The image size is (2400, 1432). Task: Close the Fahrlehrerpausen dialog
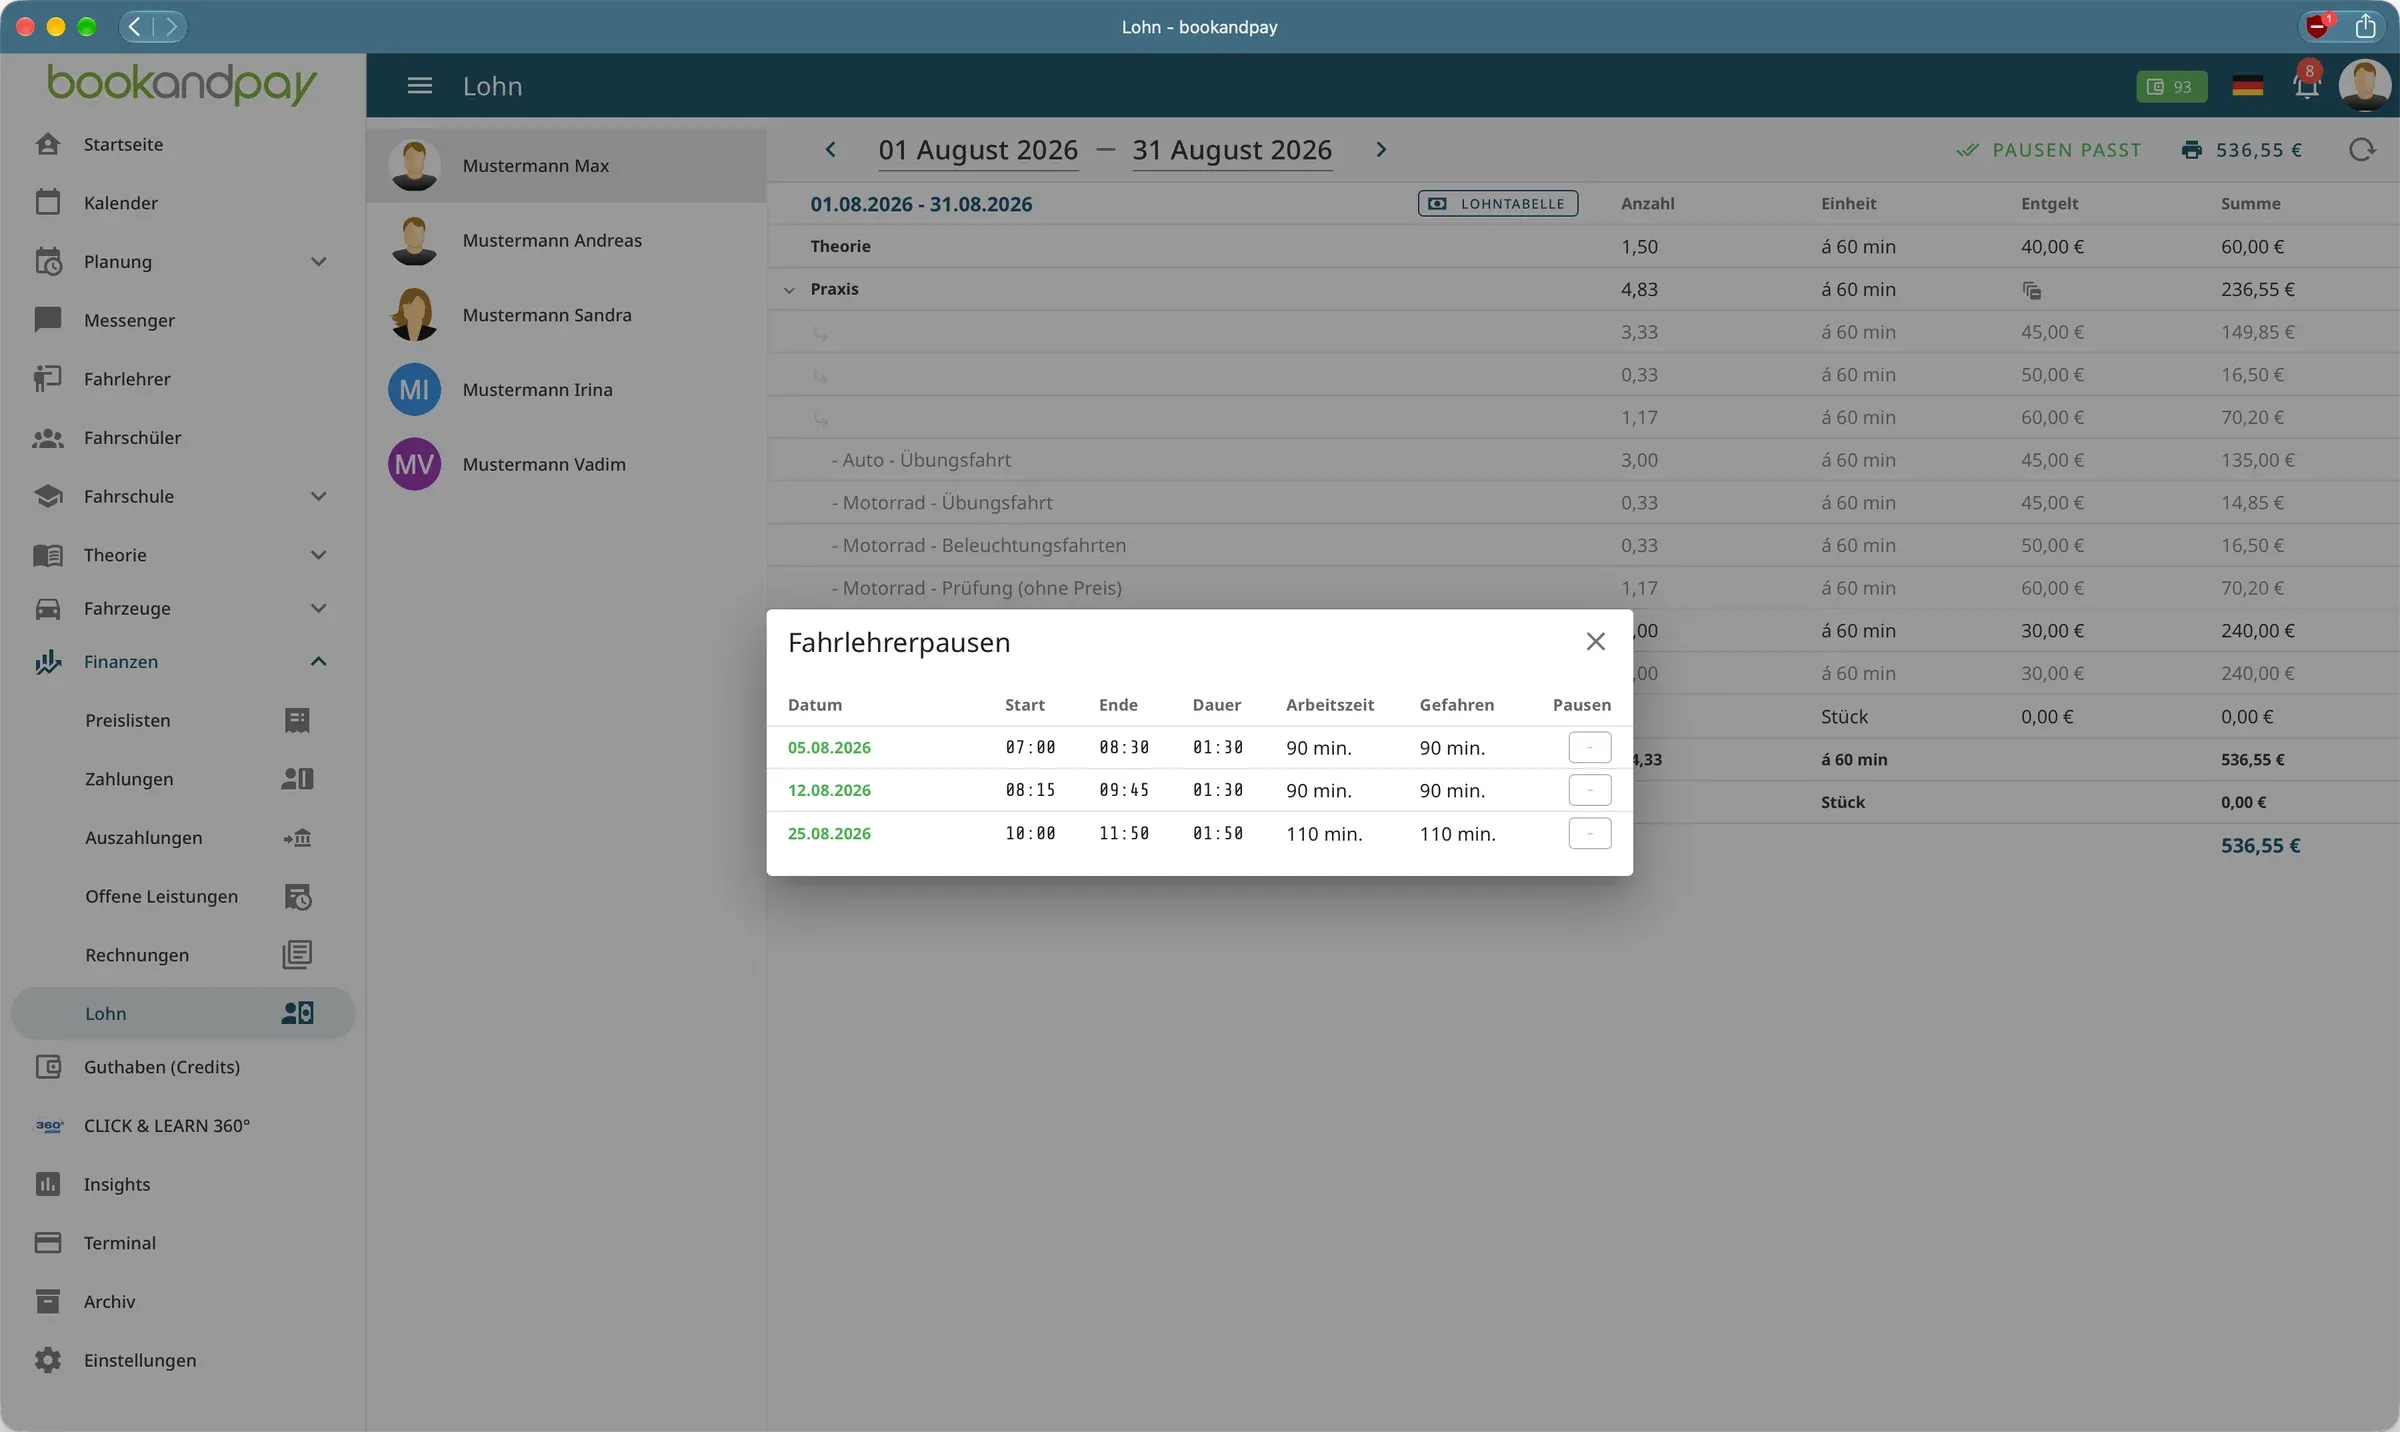tap(1595, 642)
